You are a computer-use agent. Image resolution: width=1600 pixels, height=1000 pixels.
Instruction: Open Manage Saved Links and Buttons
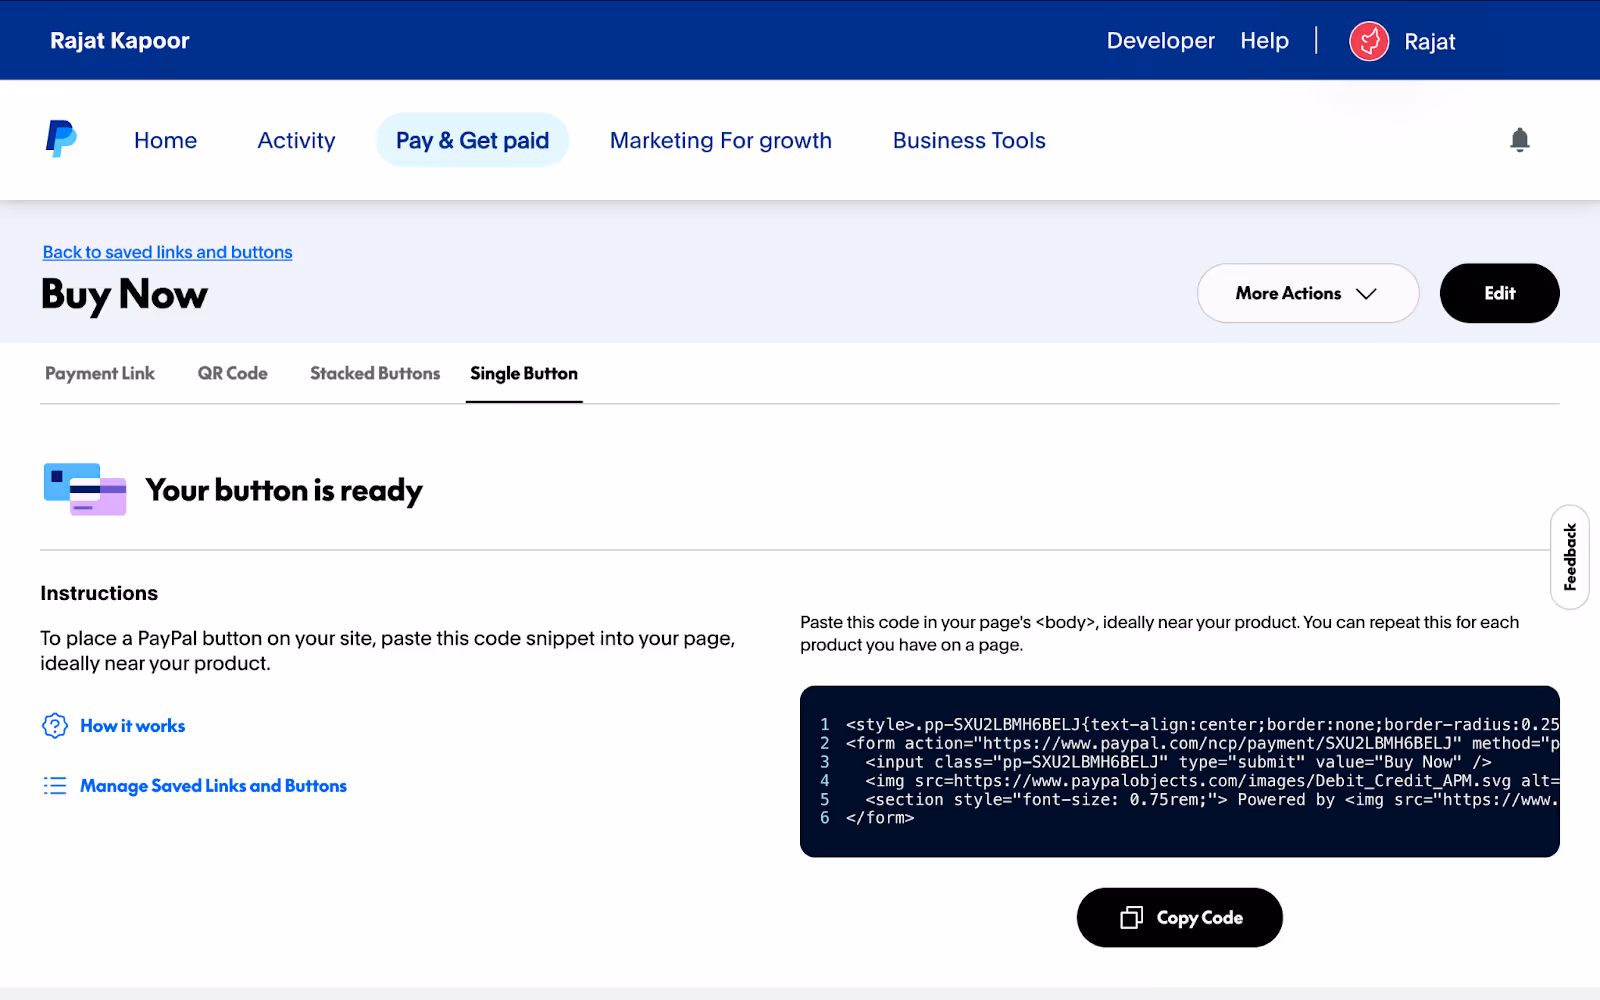[213, 786]
